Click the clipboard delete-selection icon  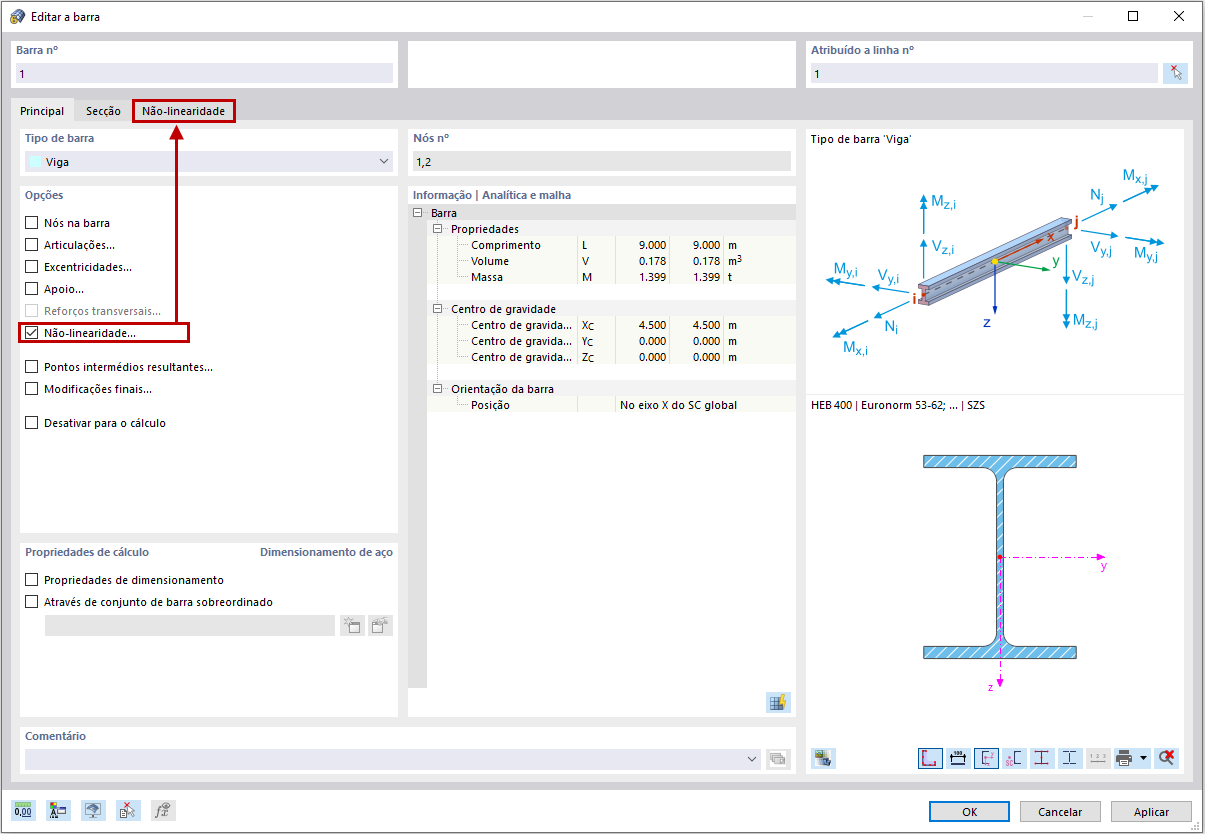click(x=128, y=811)
